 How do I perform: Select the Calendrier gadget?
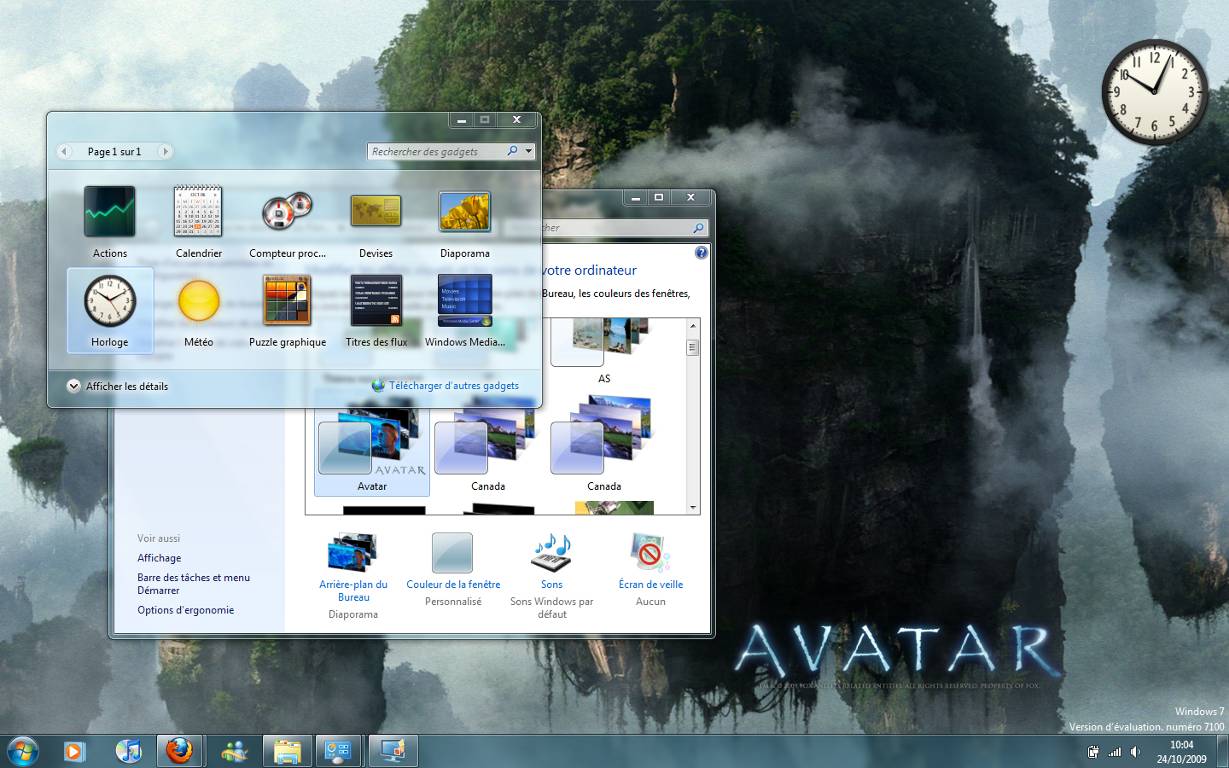(x=198, y=222)
